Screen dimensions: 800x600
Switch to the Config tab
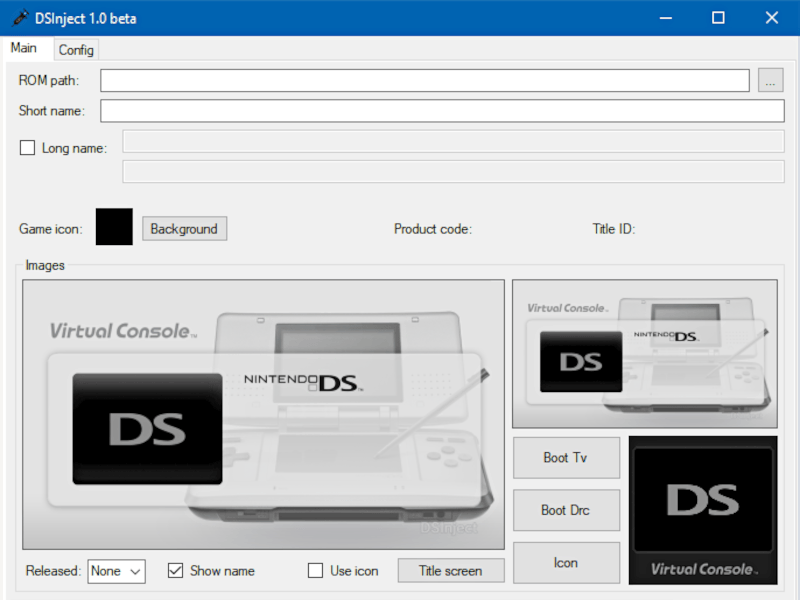pyautogui.click(x=76, y=50)
